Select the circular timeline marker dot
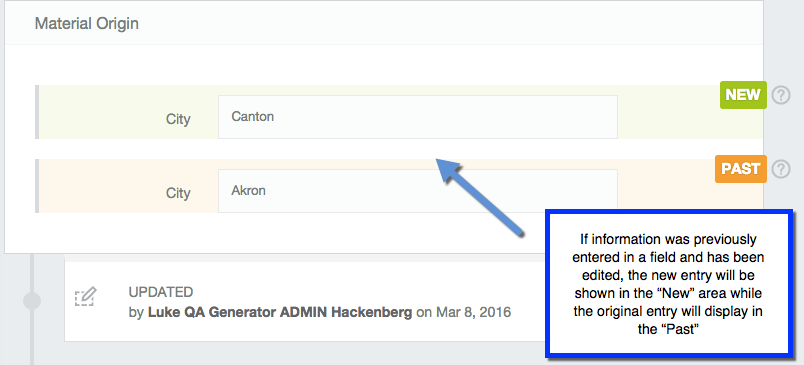 tap(32, 301)
